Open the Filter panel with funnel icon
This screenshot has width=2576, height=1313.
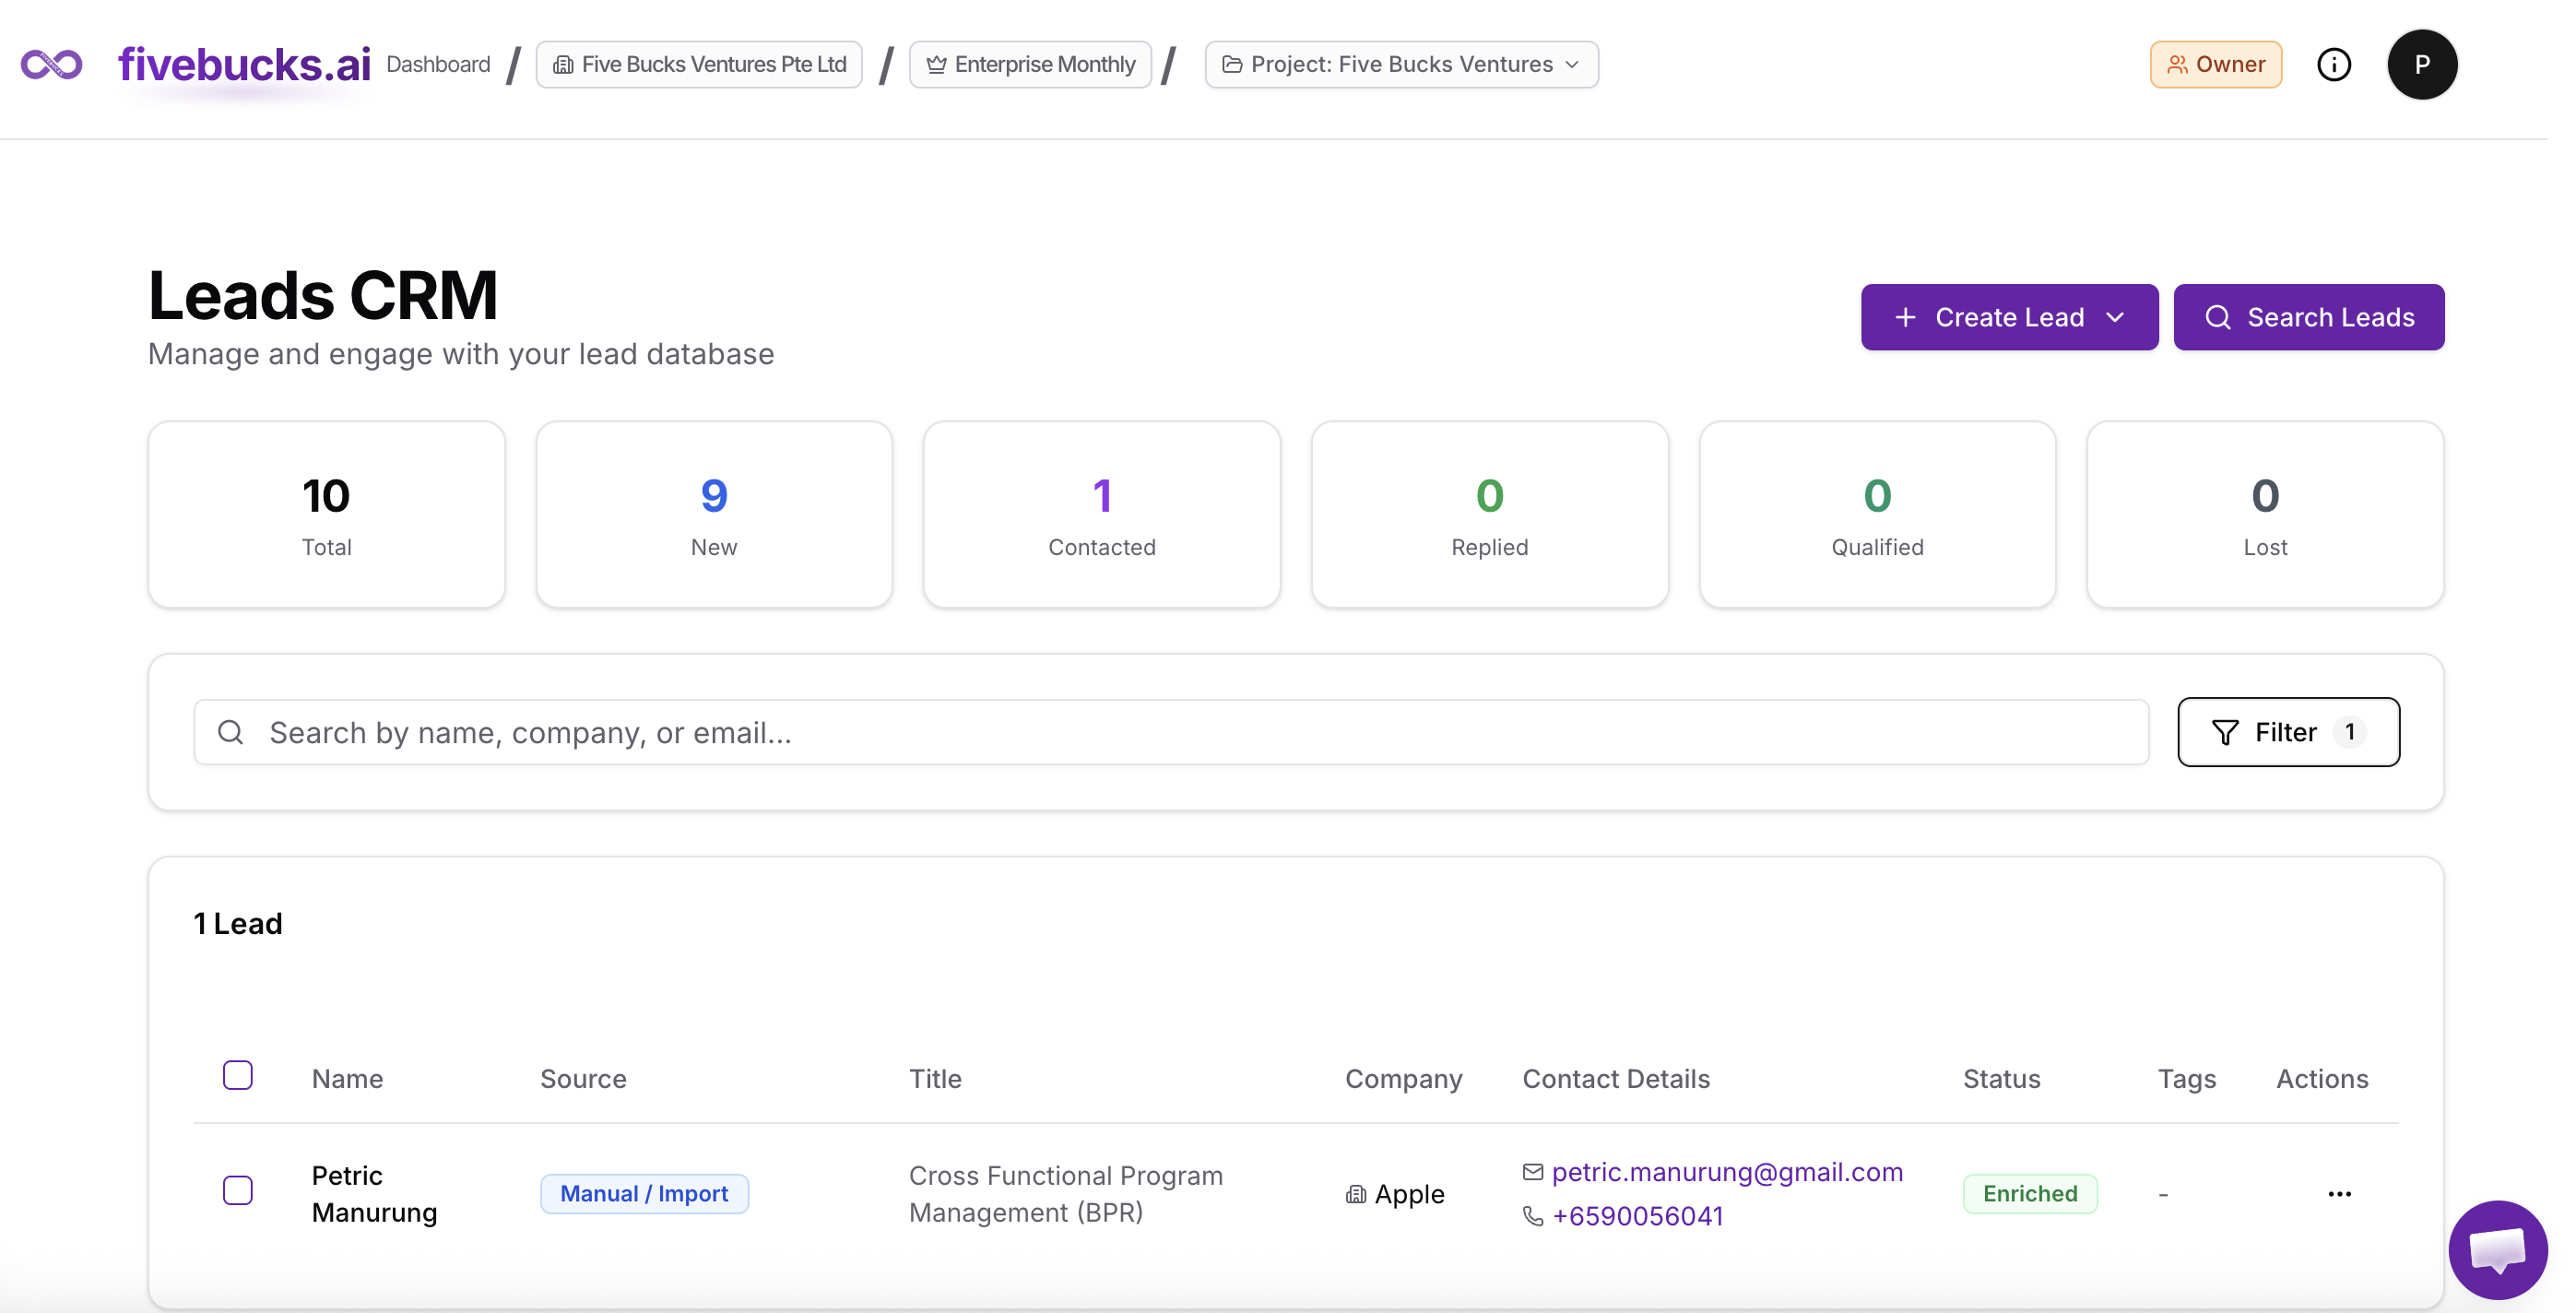[x=2288, y=731]
